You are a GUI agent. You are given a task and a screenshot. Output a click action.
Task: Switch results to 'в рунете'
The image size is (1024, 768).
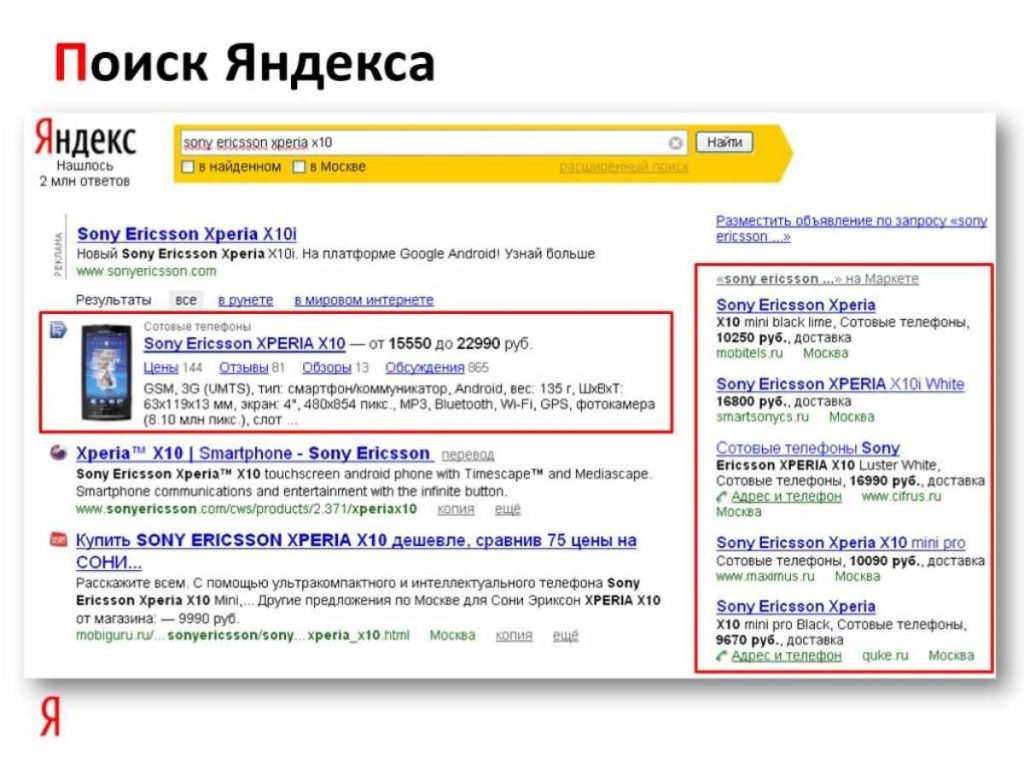pos(246,300)
